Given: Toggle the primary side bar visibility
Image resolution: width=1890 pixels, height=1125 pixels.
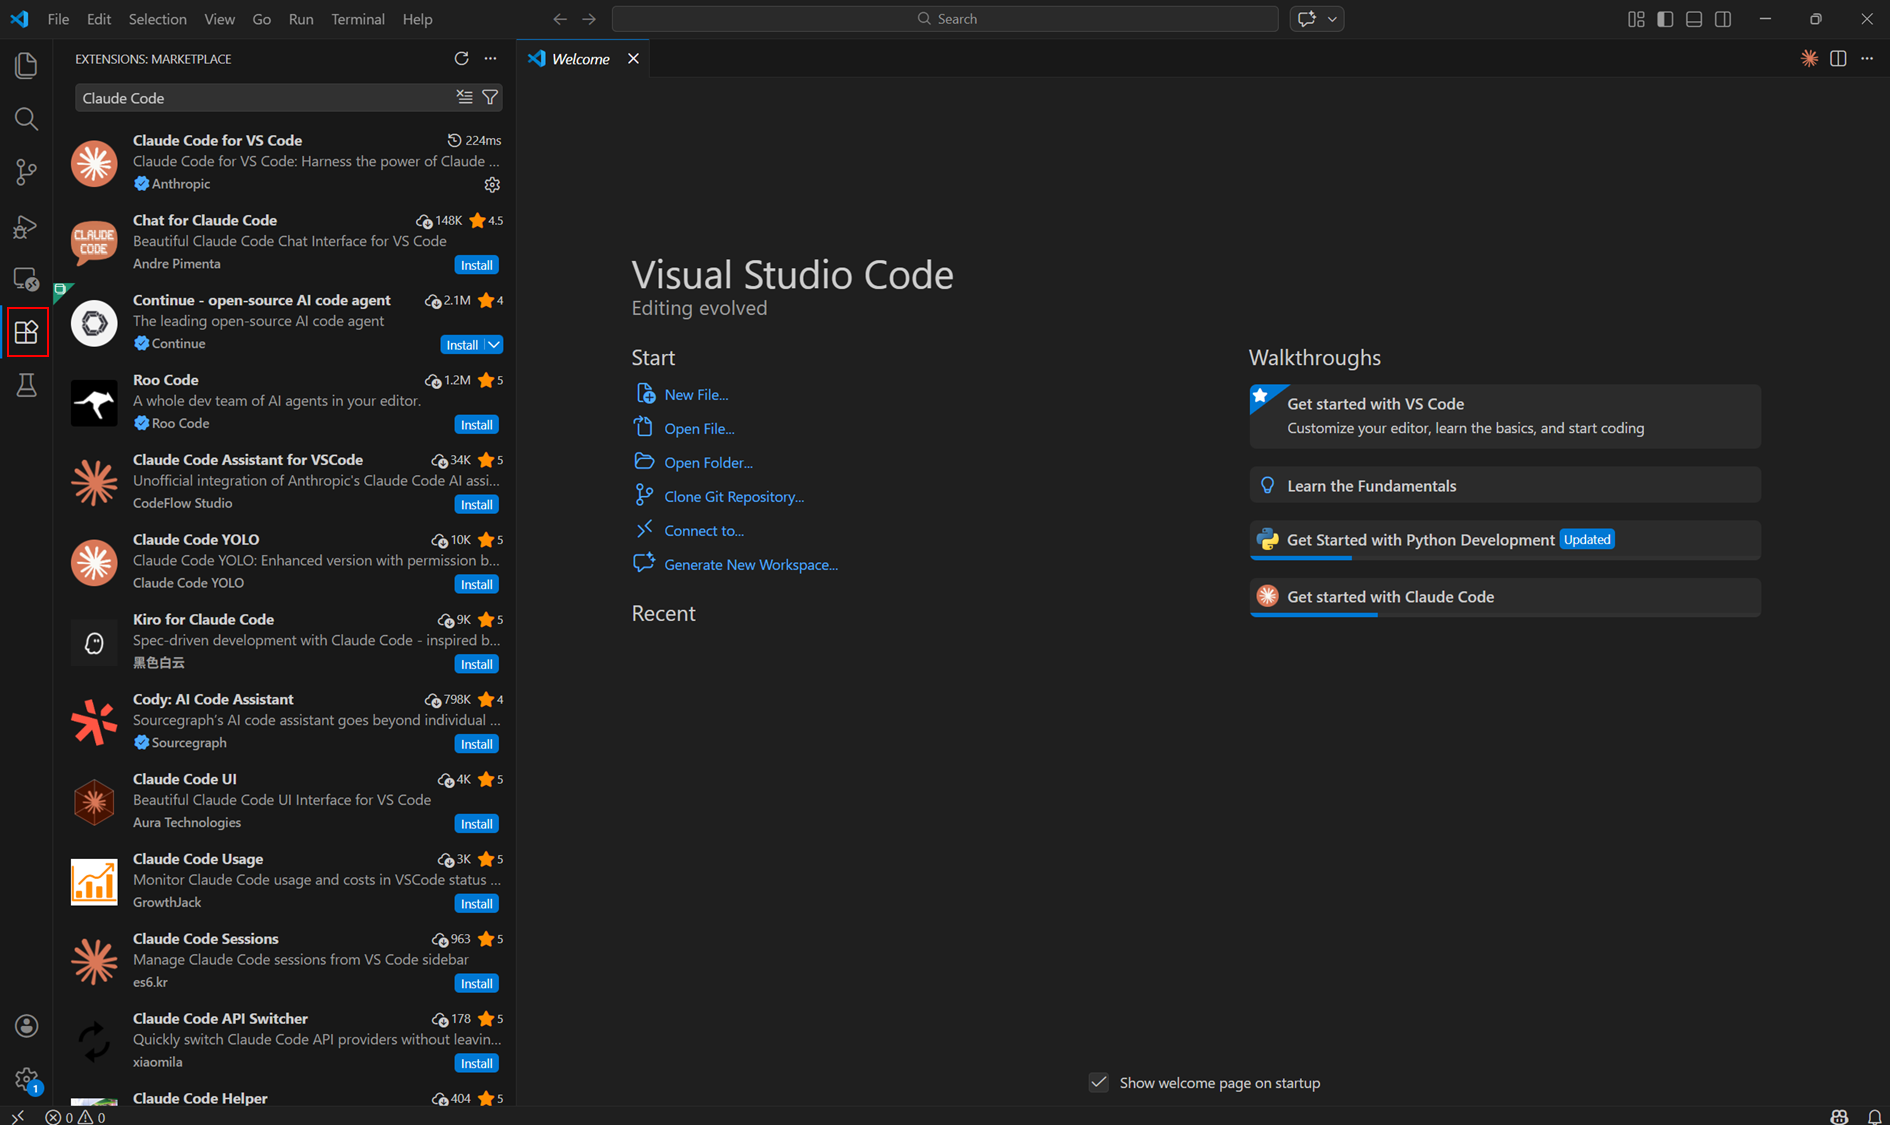Looking at the screenshot, I should coord(1665,19).
